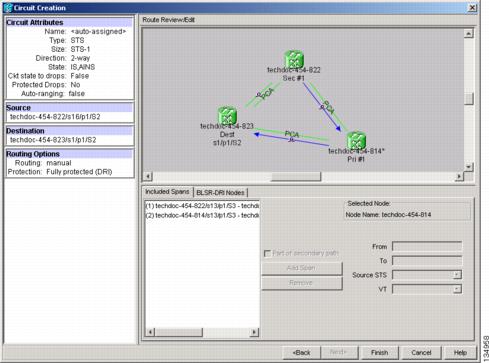Open the Source STS dropdown
This screenshot has width=489, height=363.
click(x=457, y=275)
